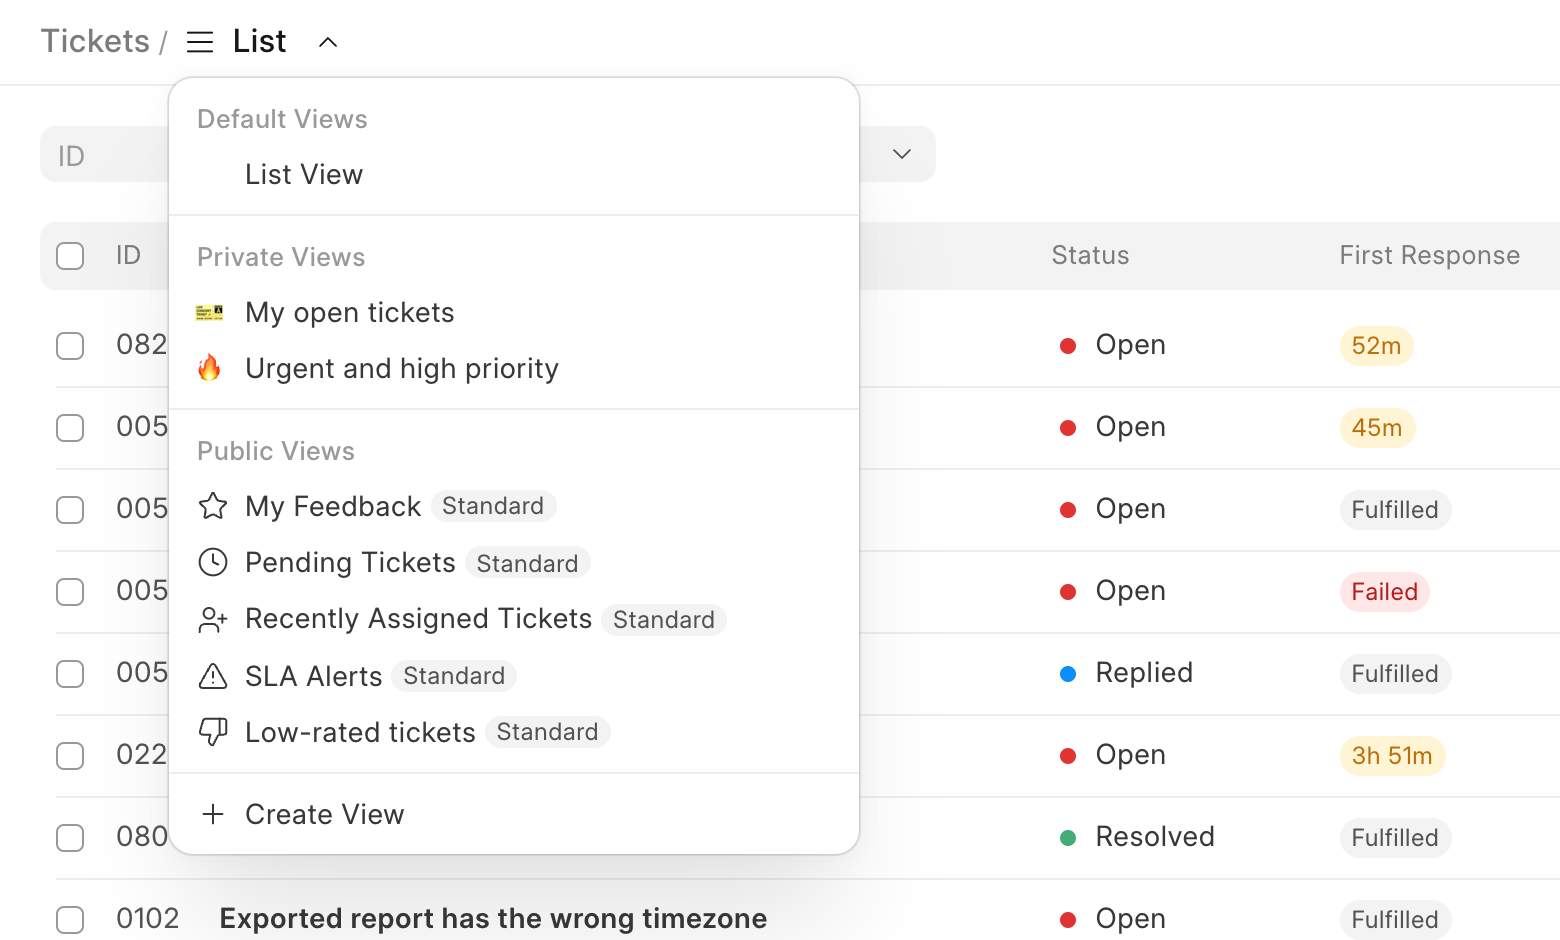Collapse the List view switcher chevron
The height and width of the screenshot is (940, 1560).
click(328, 42)
